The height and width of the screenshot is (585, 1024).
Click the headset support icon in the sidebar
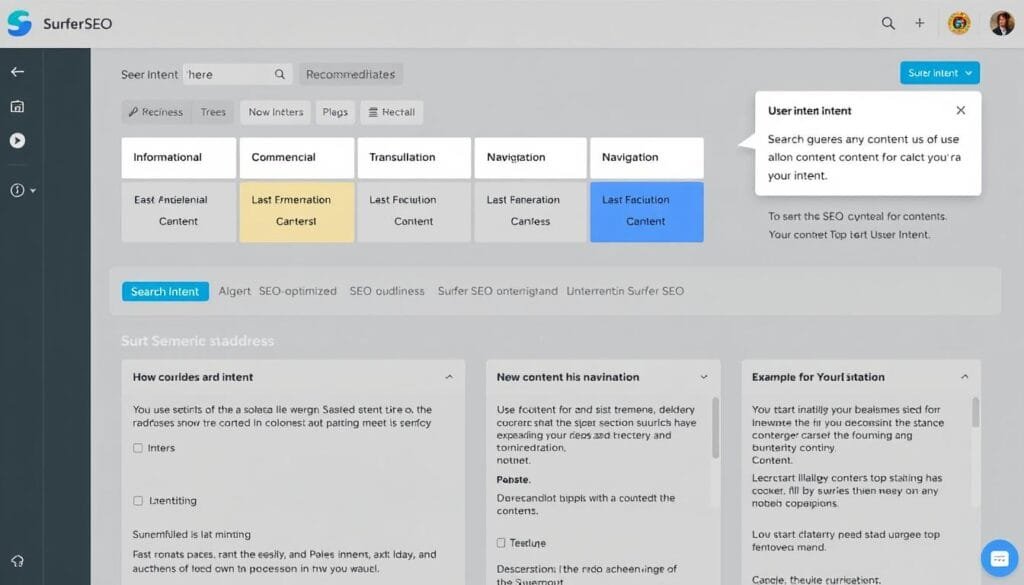pyautogui.click(x=17, y=561)
